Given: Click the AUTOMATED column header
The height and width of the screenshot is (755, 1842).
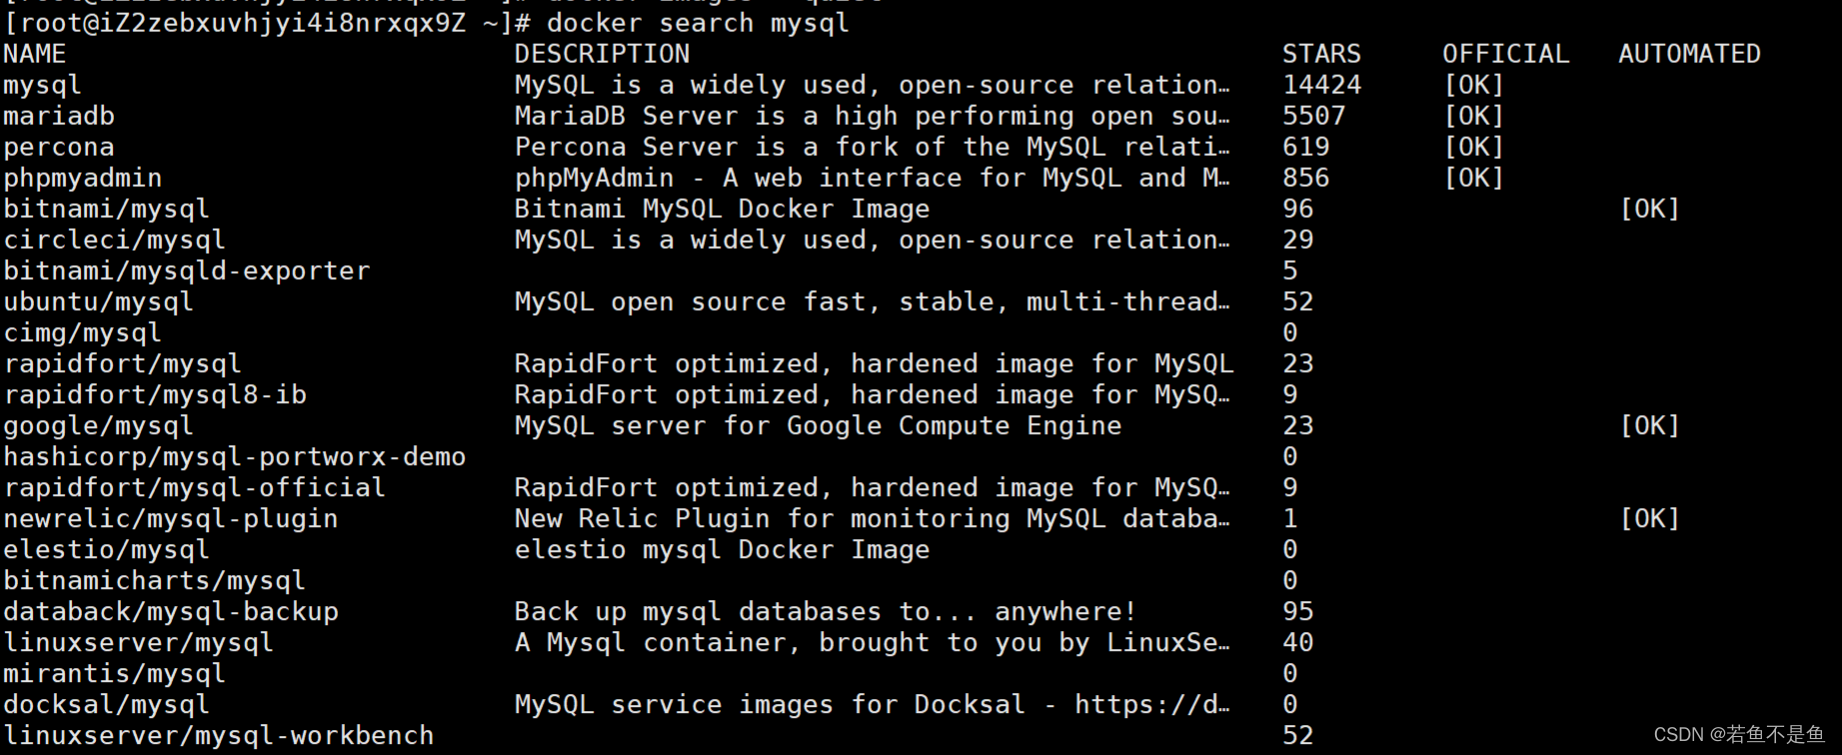Looking at the screenshot, I should (x=1689, y=54).
